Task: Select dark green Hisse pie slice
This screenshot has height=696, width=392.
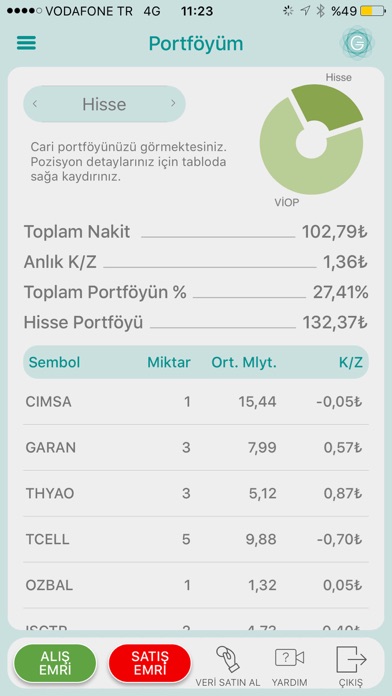Action: pyautogui.click(x=329, y=106)
